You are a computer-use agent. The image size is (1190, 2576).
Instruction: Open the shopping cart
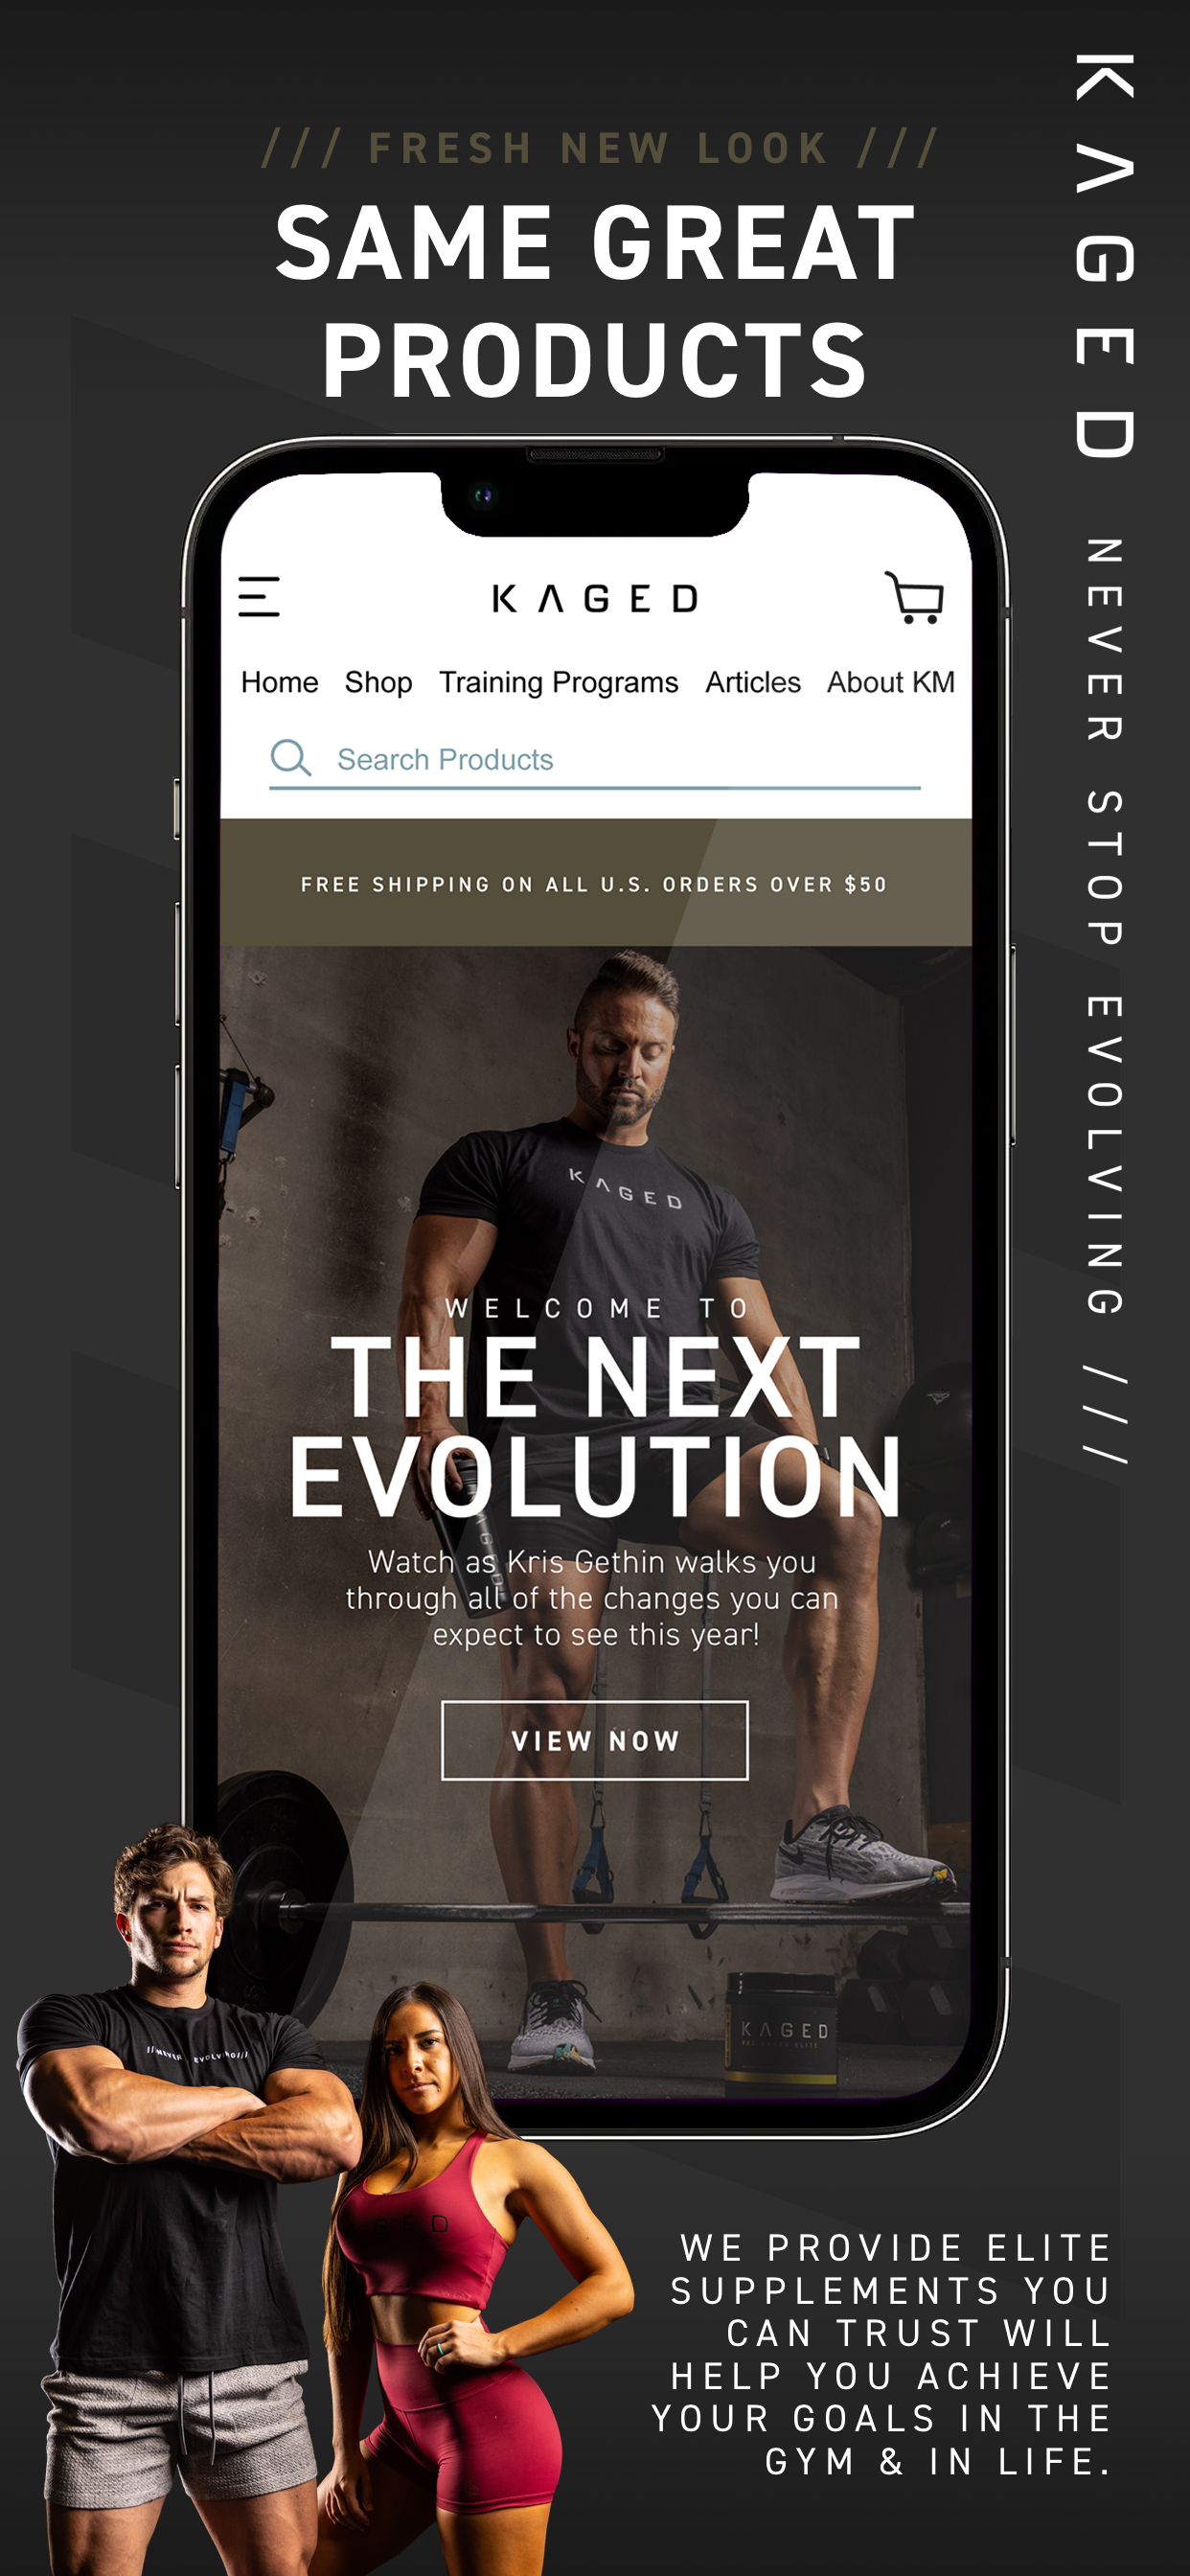[914, 598]
